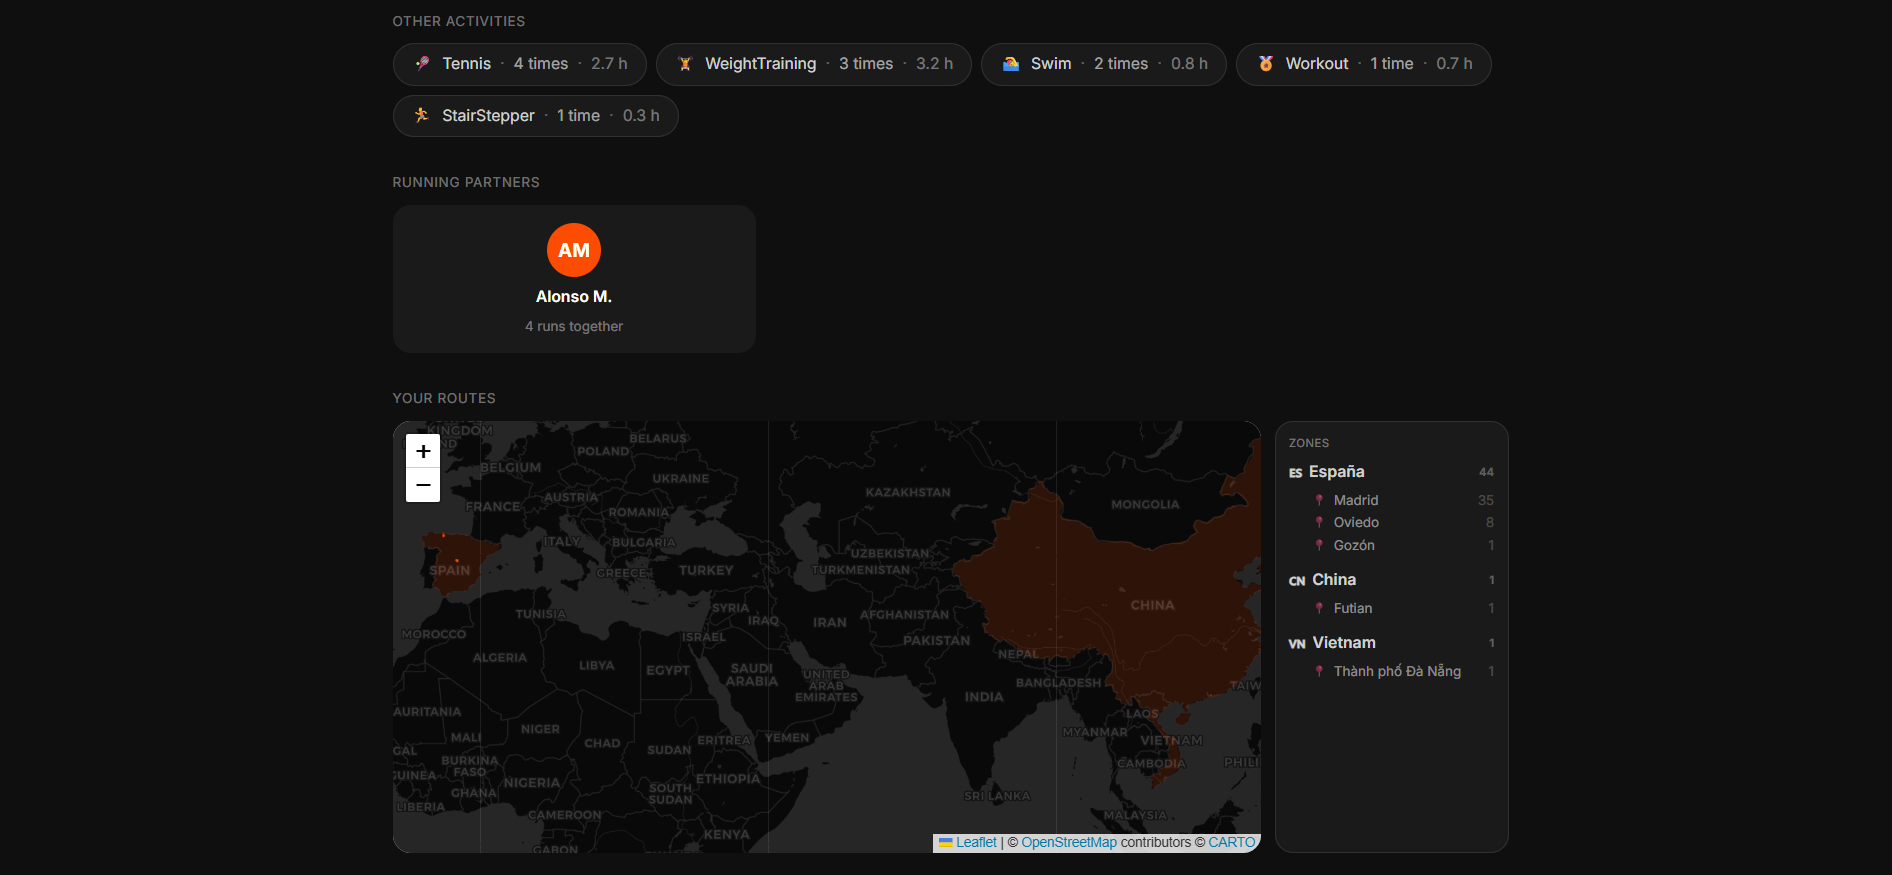Click Swim '2 times' count
Screen dimensions: 1892x875
1121,64
